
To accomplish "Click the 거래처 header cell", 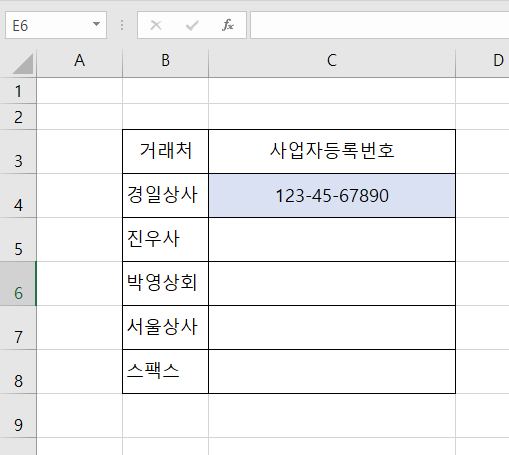I will coord(165,152).
